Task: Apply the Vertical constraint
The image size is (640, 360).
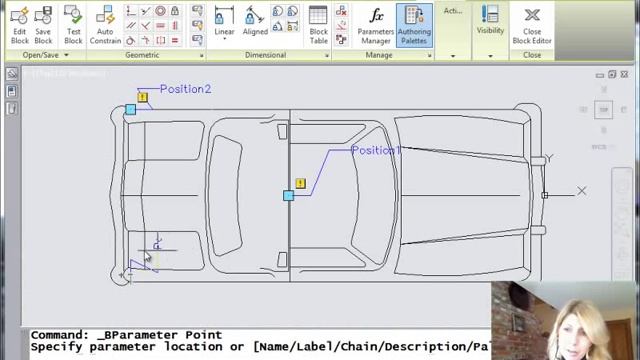Action: click(x=175, y=26)
